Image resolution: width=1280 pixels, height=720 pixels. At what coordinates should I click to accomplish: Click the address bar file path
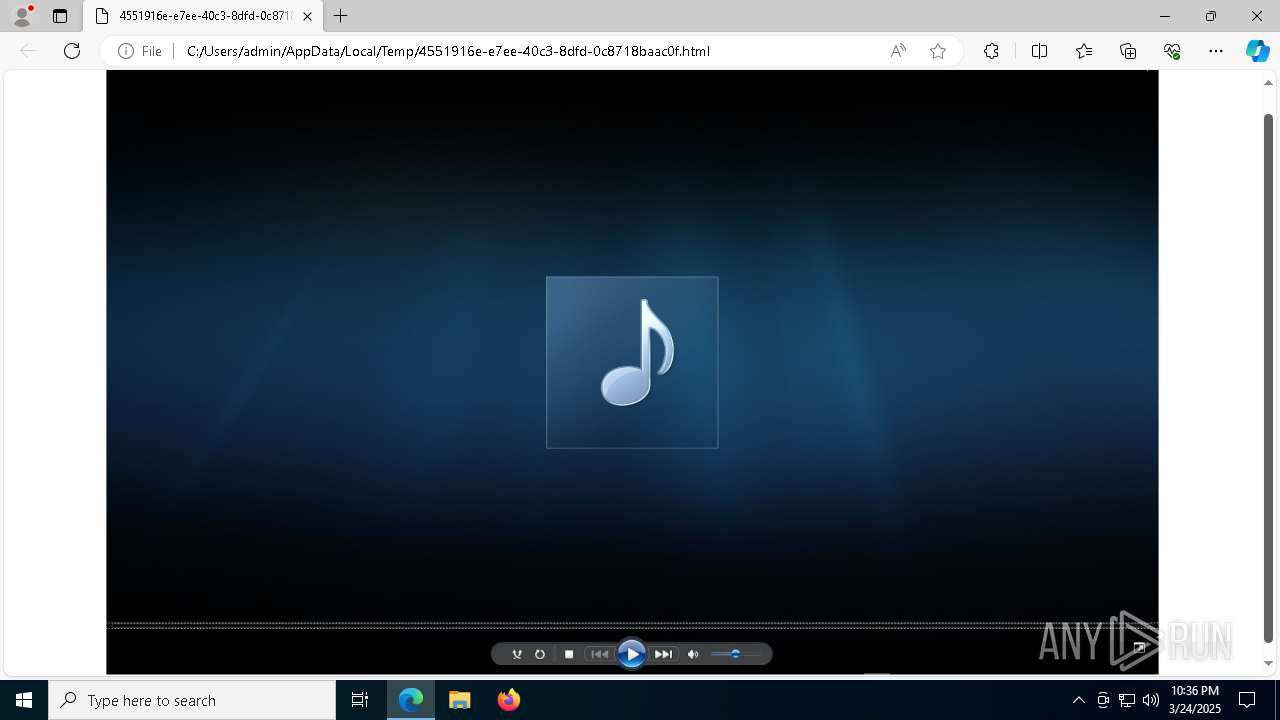[448, 51]
